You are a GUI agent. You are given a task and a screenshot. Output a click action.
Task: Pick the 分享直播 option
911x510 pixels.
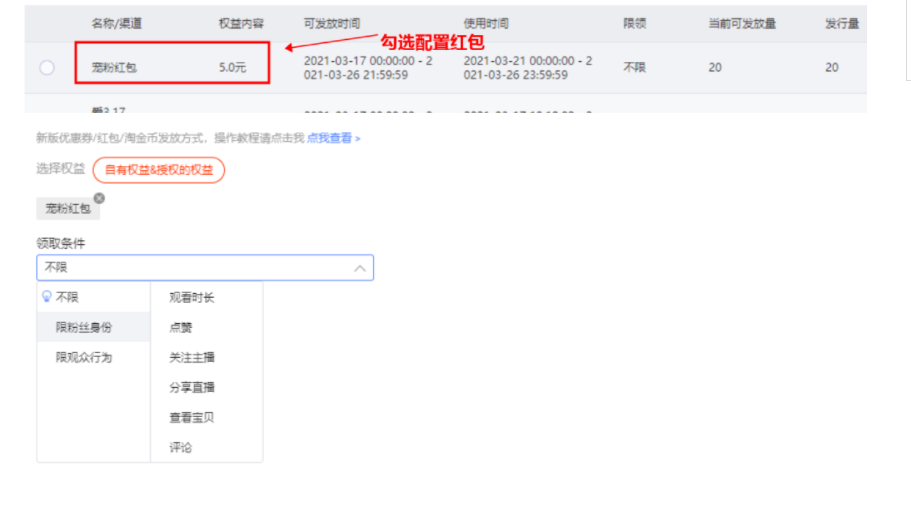click(x=192, y=387)
